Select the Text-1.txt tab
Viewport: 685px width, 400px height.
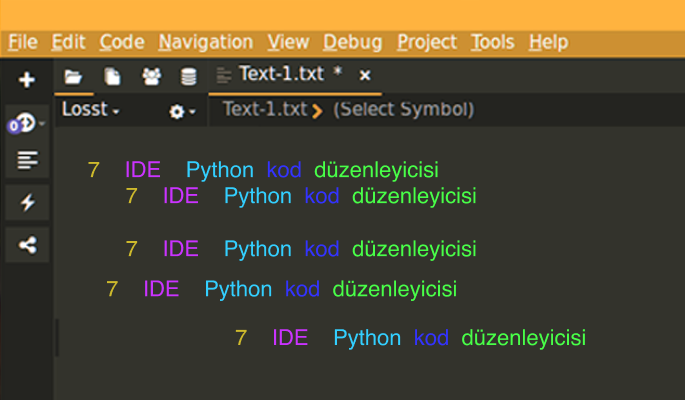coord(283,74)
